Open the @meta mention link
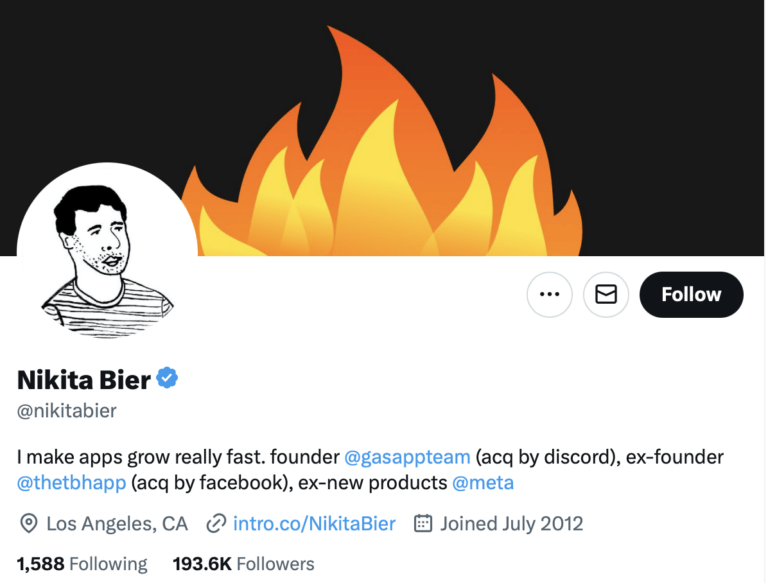The width and height of the screenshot is (768, 583). [x=483, y=483]
